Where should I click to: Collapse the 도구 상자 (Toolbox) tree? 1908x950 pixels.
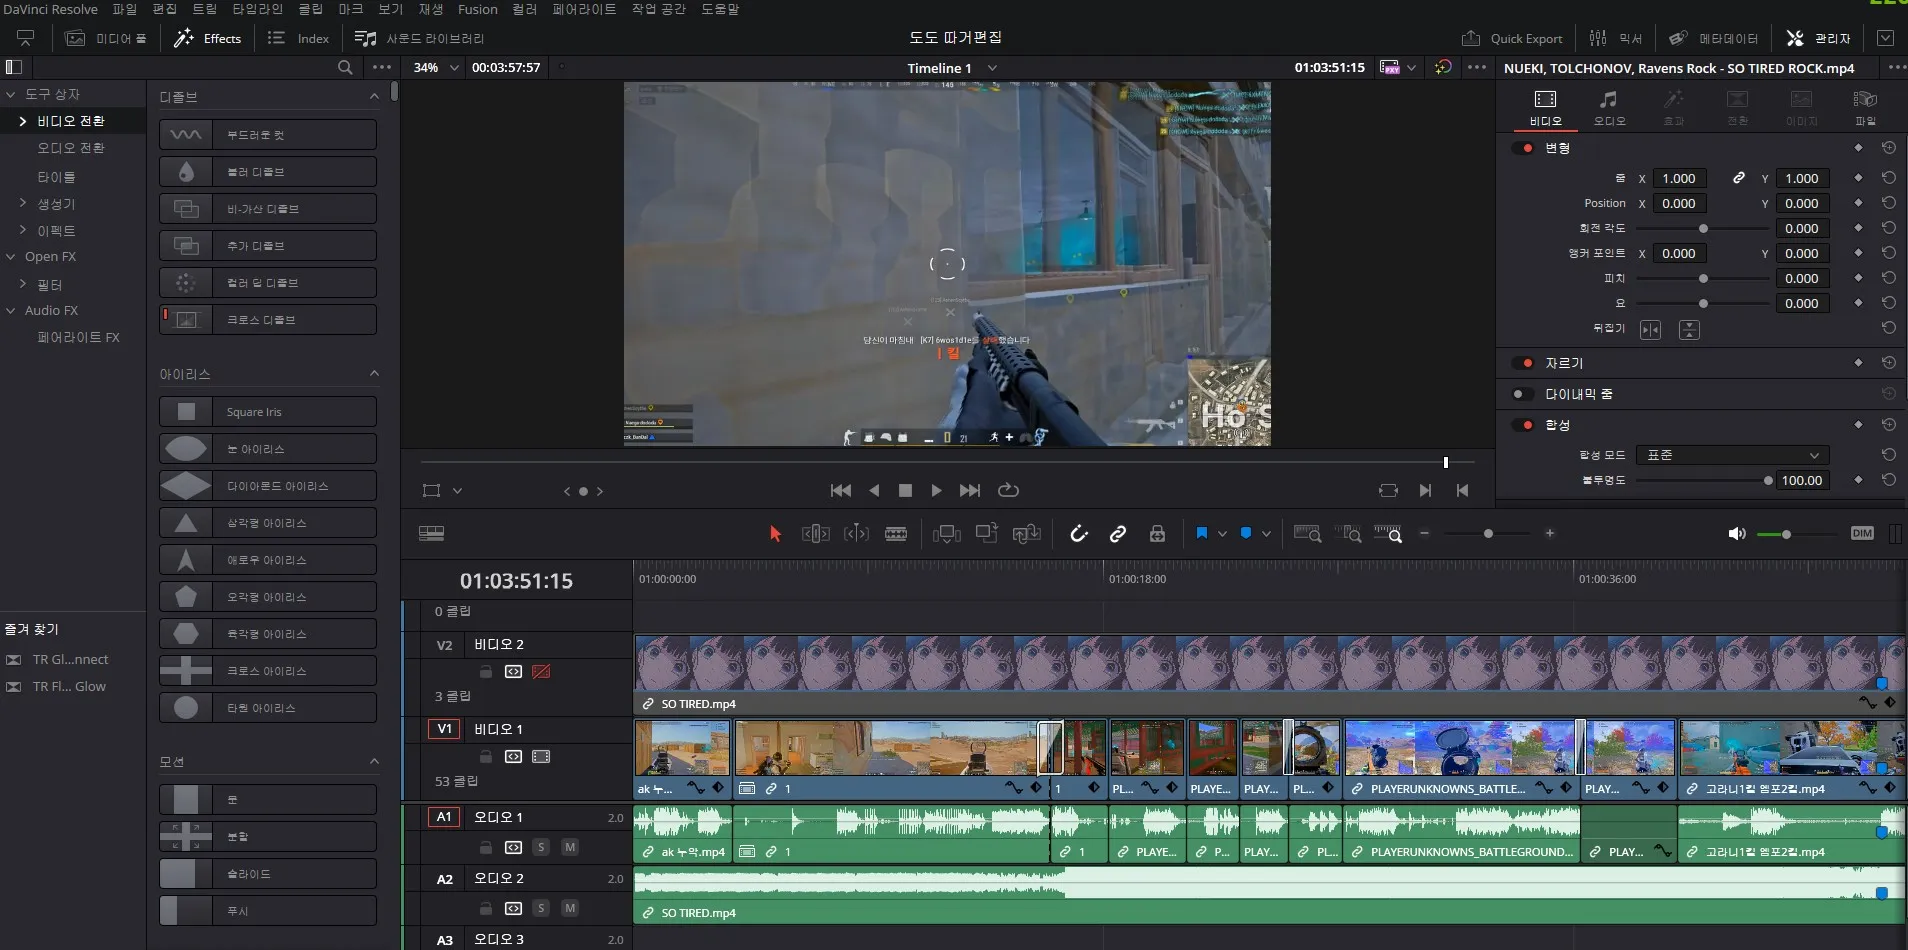pyautogui.click(x=11, y=94)
